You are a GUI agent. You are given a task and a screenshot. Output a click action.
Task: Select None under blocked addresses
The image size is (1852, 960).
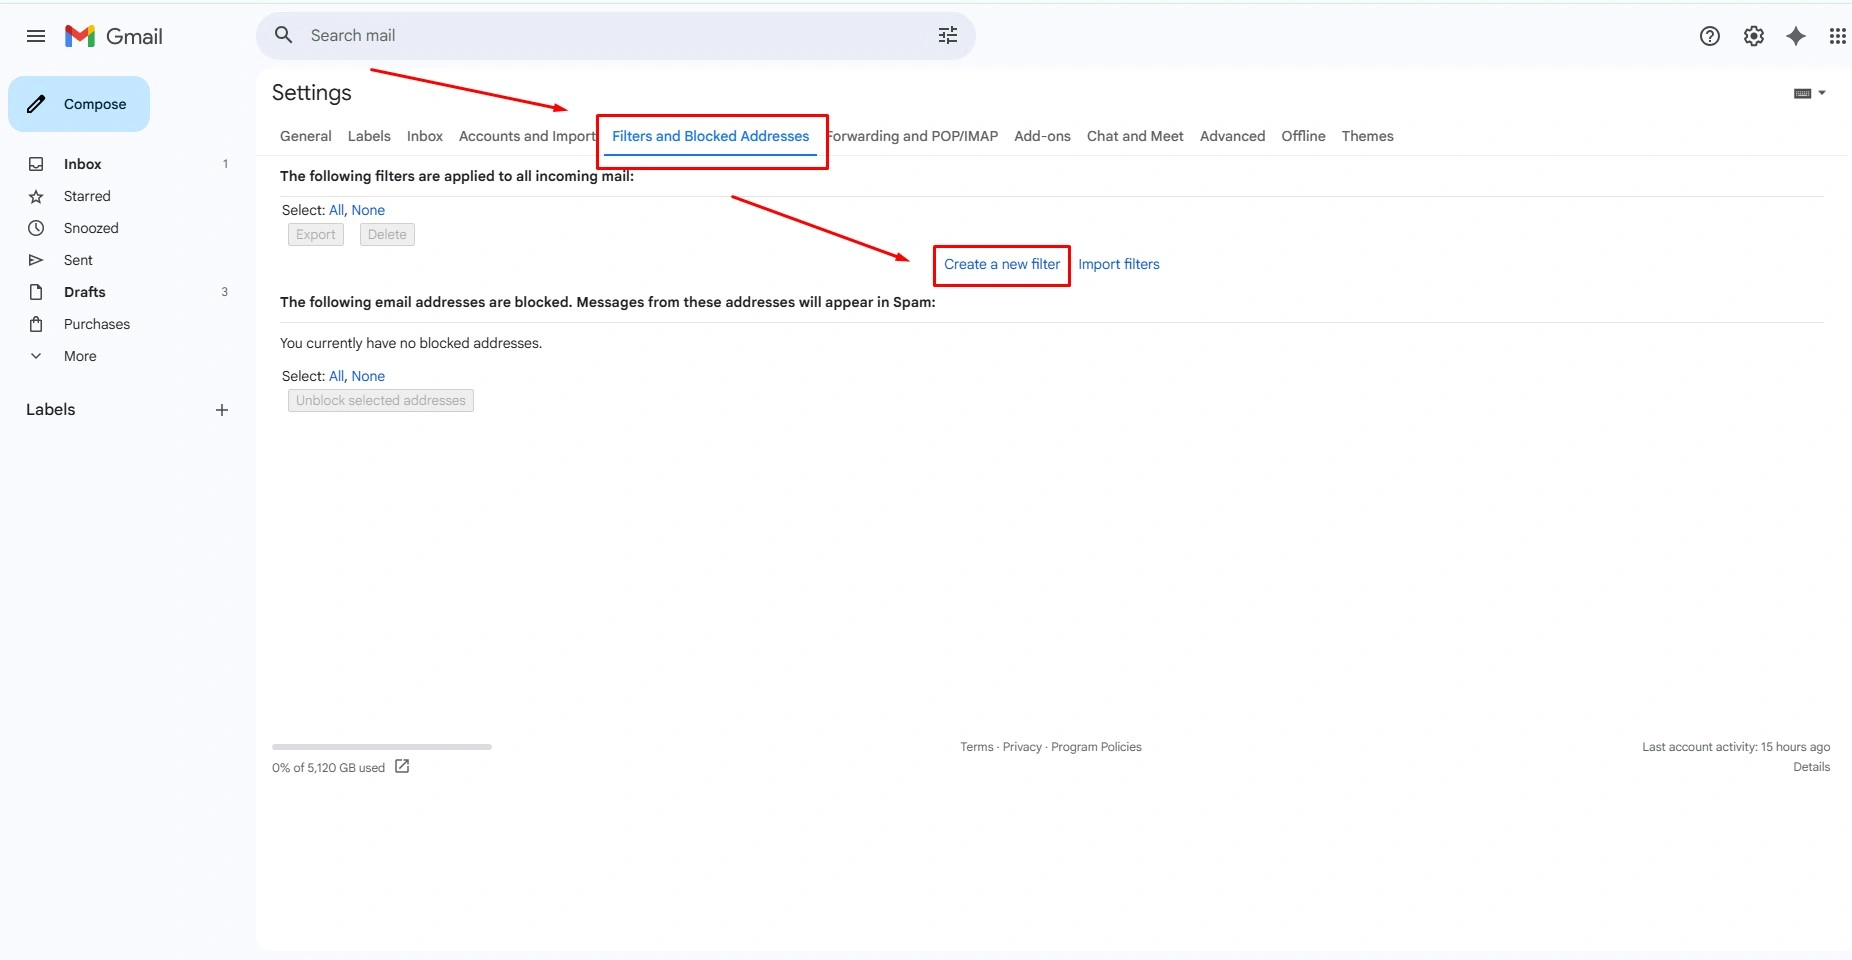(368, 376)
